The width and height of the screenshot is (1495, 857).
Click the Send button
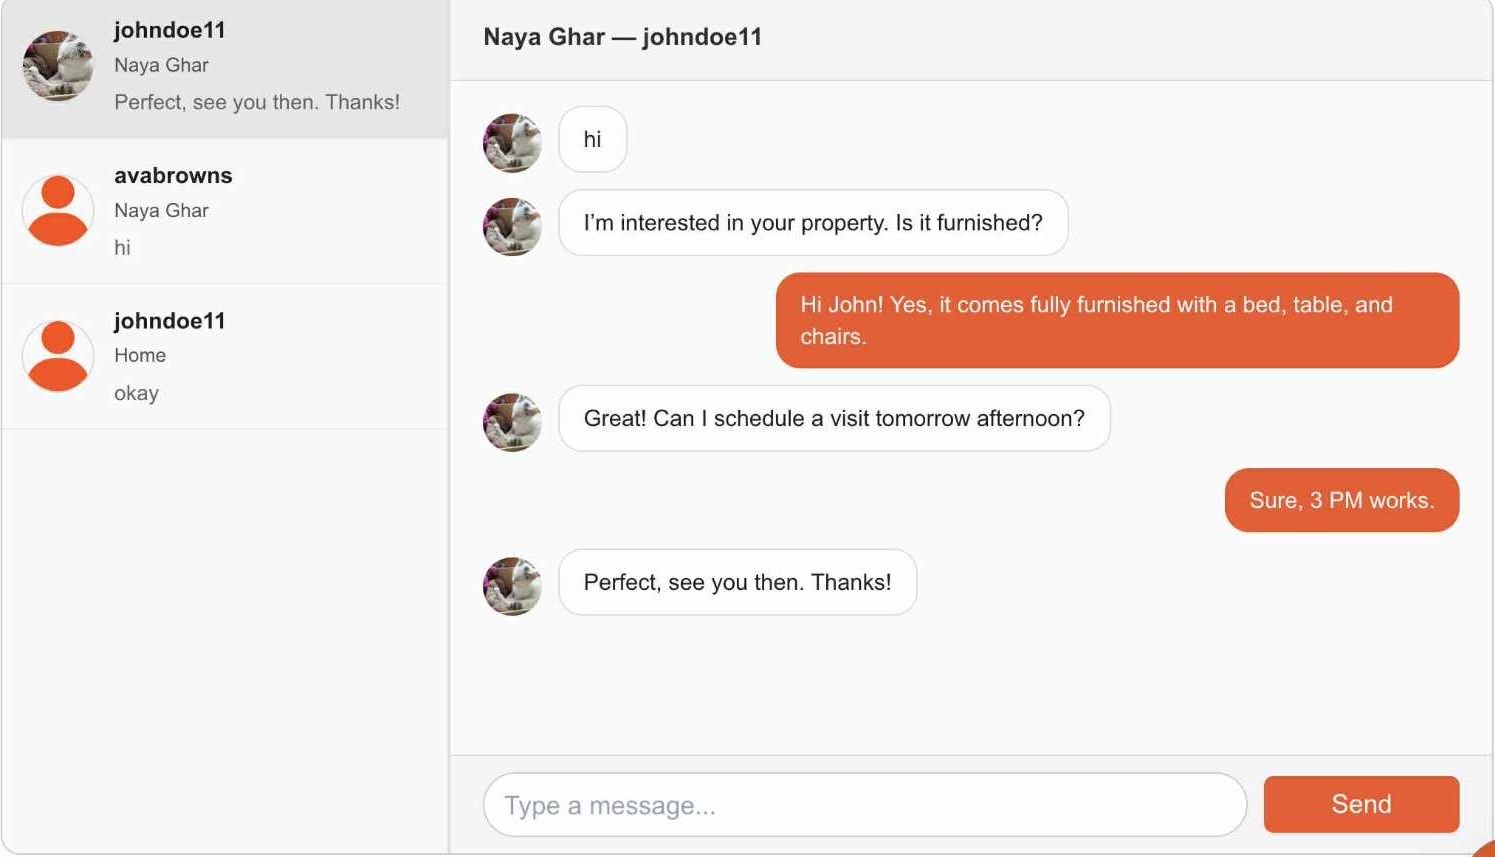pos(1361,804)
